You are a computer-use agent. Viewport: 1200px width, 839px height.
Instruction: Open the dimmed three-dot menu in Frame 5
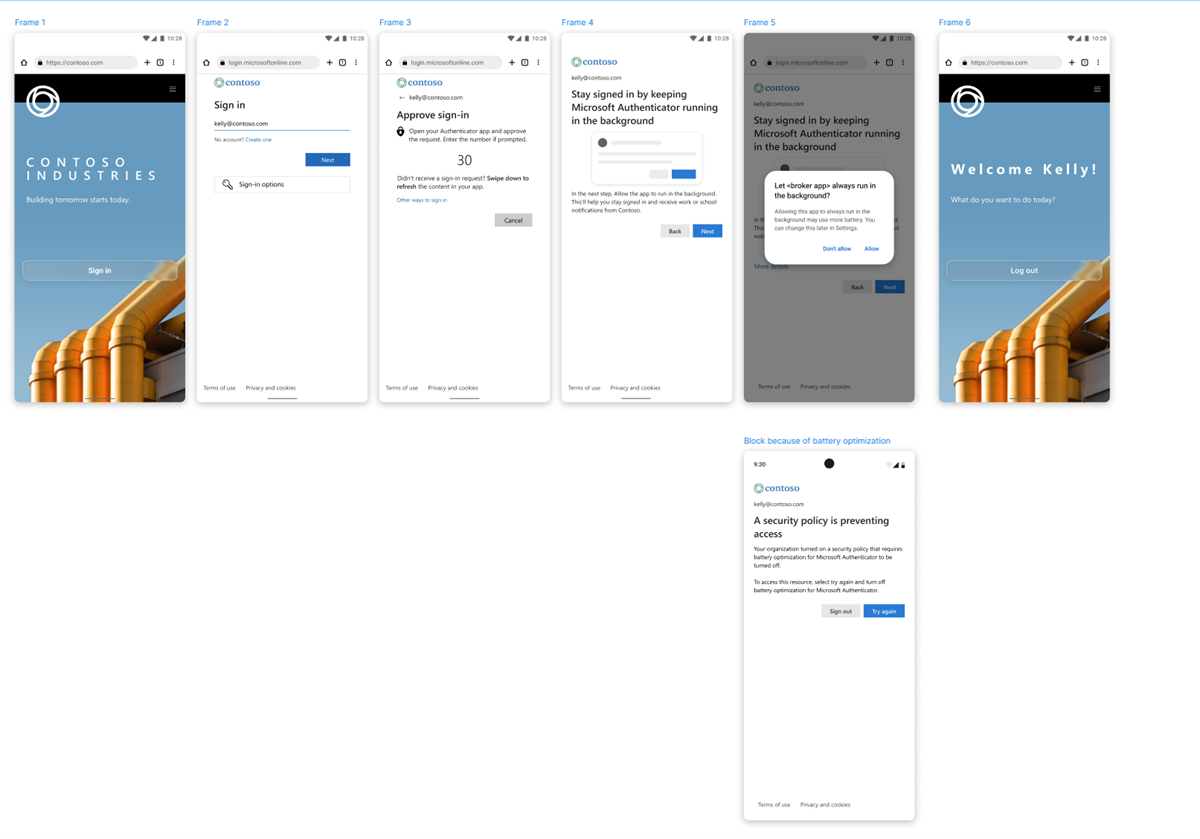pos(903,62)
